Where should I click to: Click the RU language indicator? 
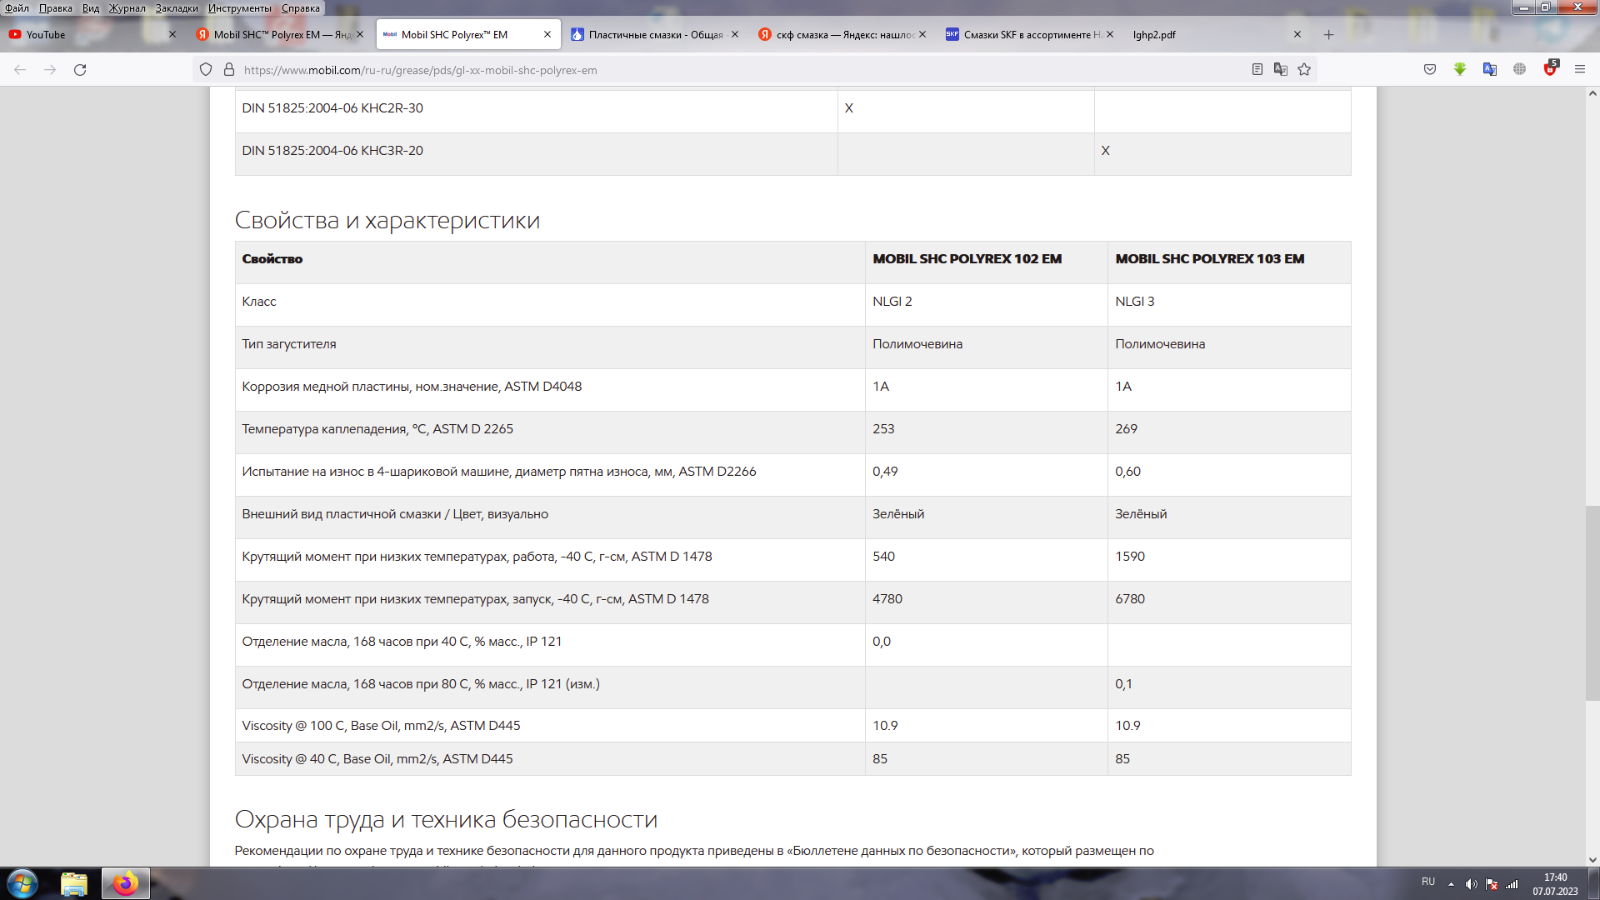[x=1428, y=882]
